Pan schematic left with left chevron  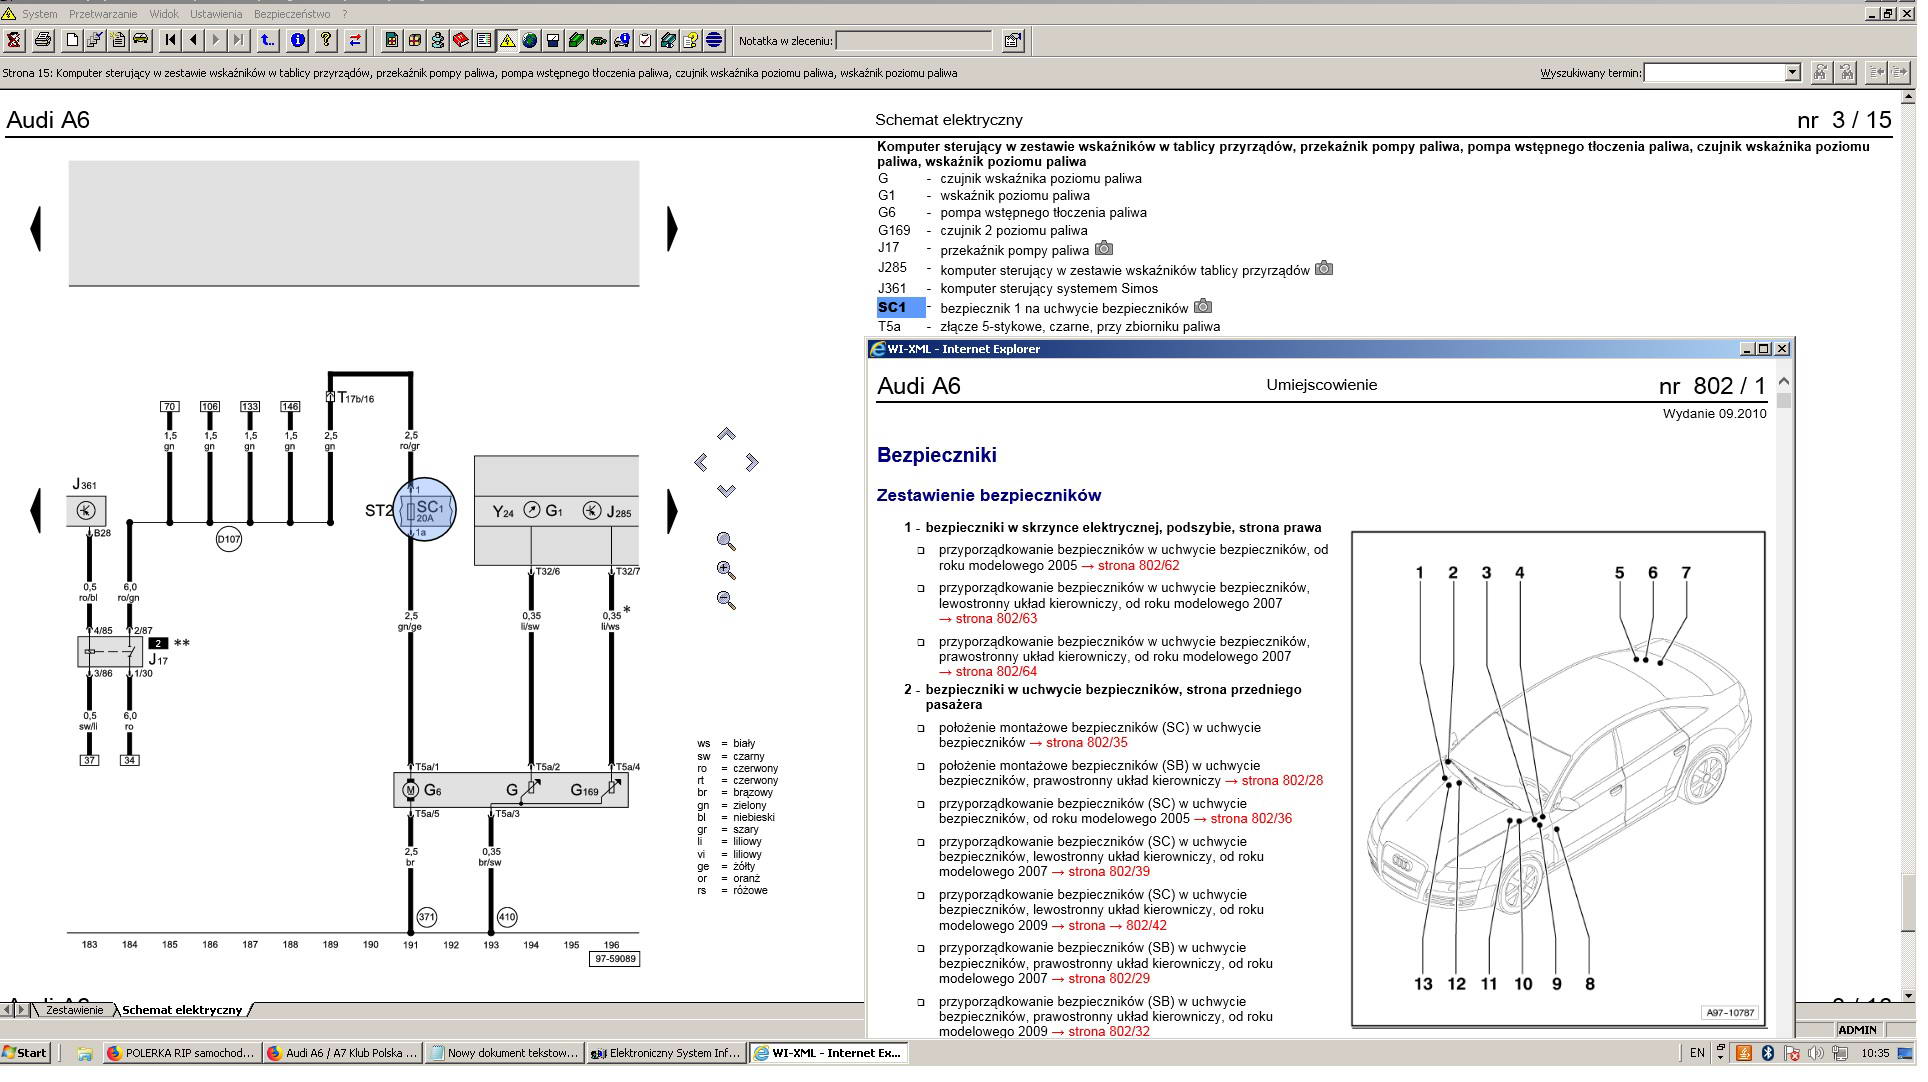[701, 463]
